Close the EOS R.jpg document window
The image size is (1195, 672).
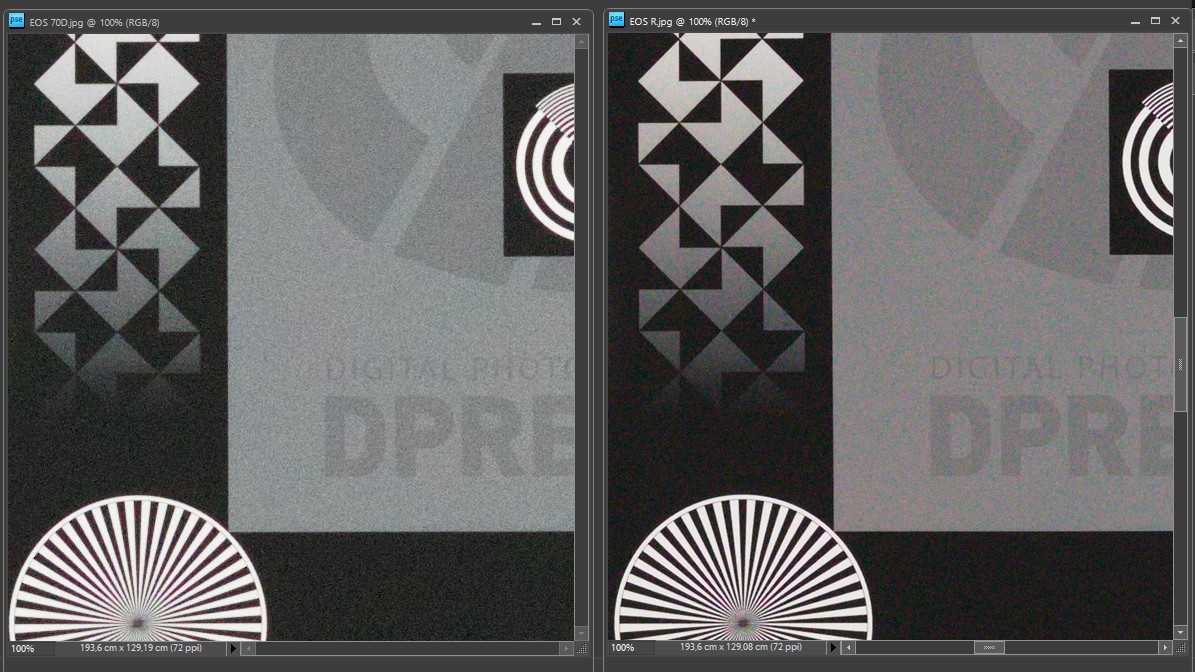[x=1175, y=21]
